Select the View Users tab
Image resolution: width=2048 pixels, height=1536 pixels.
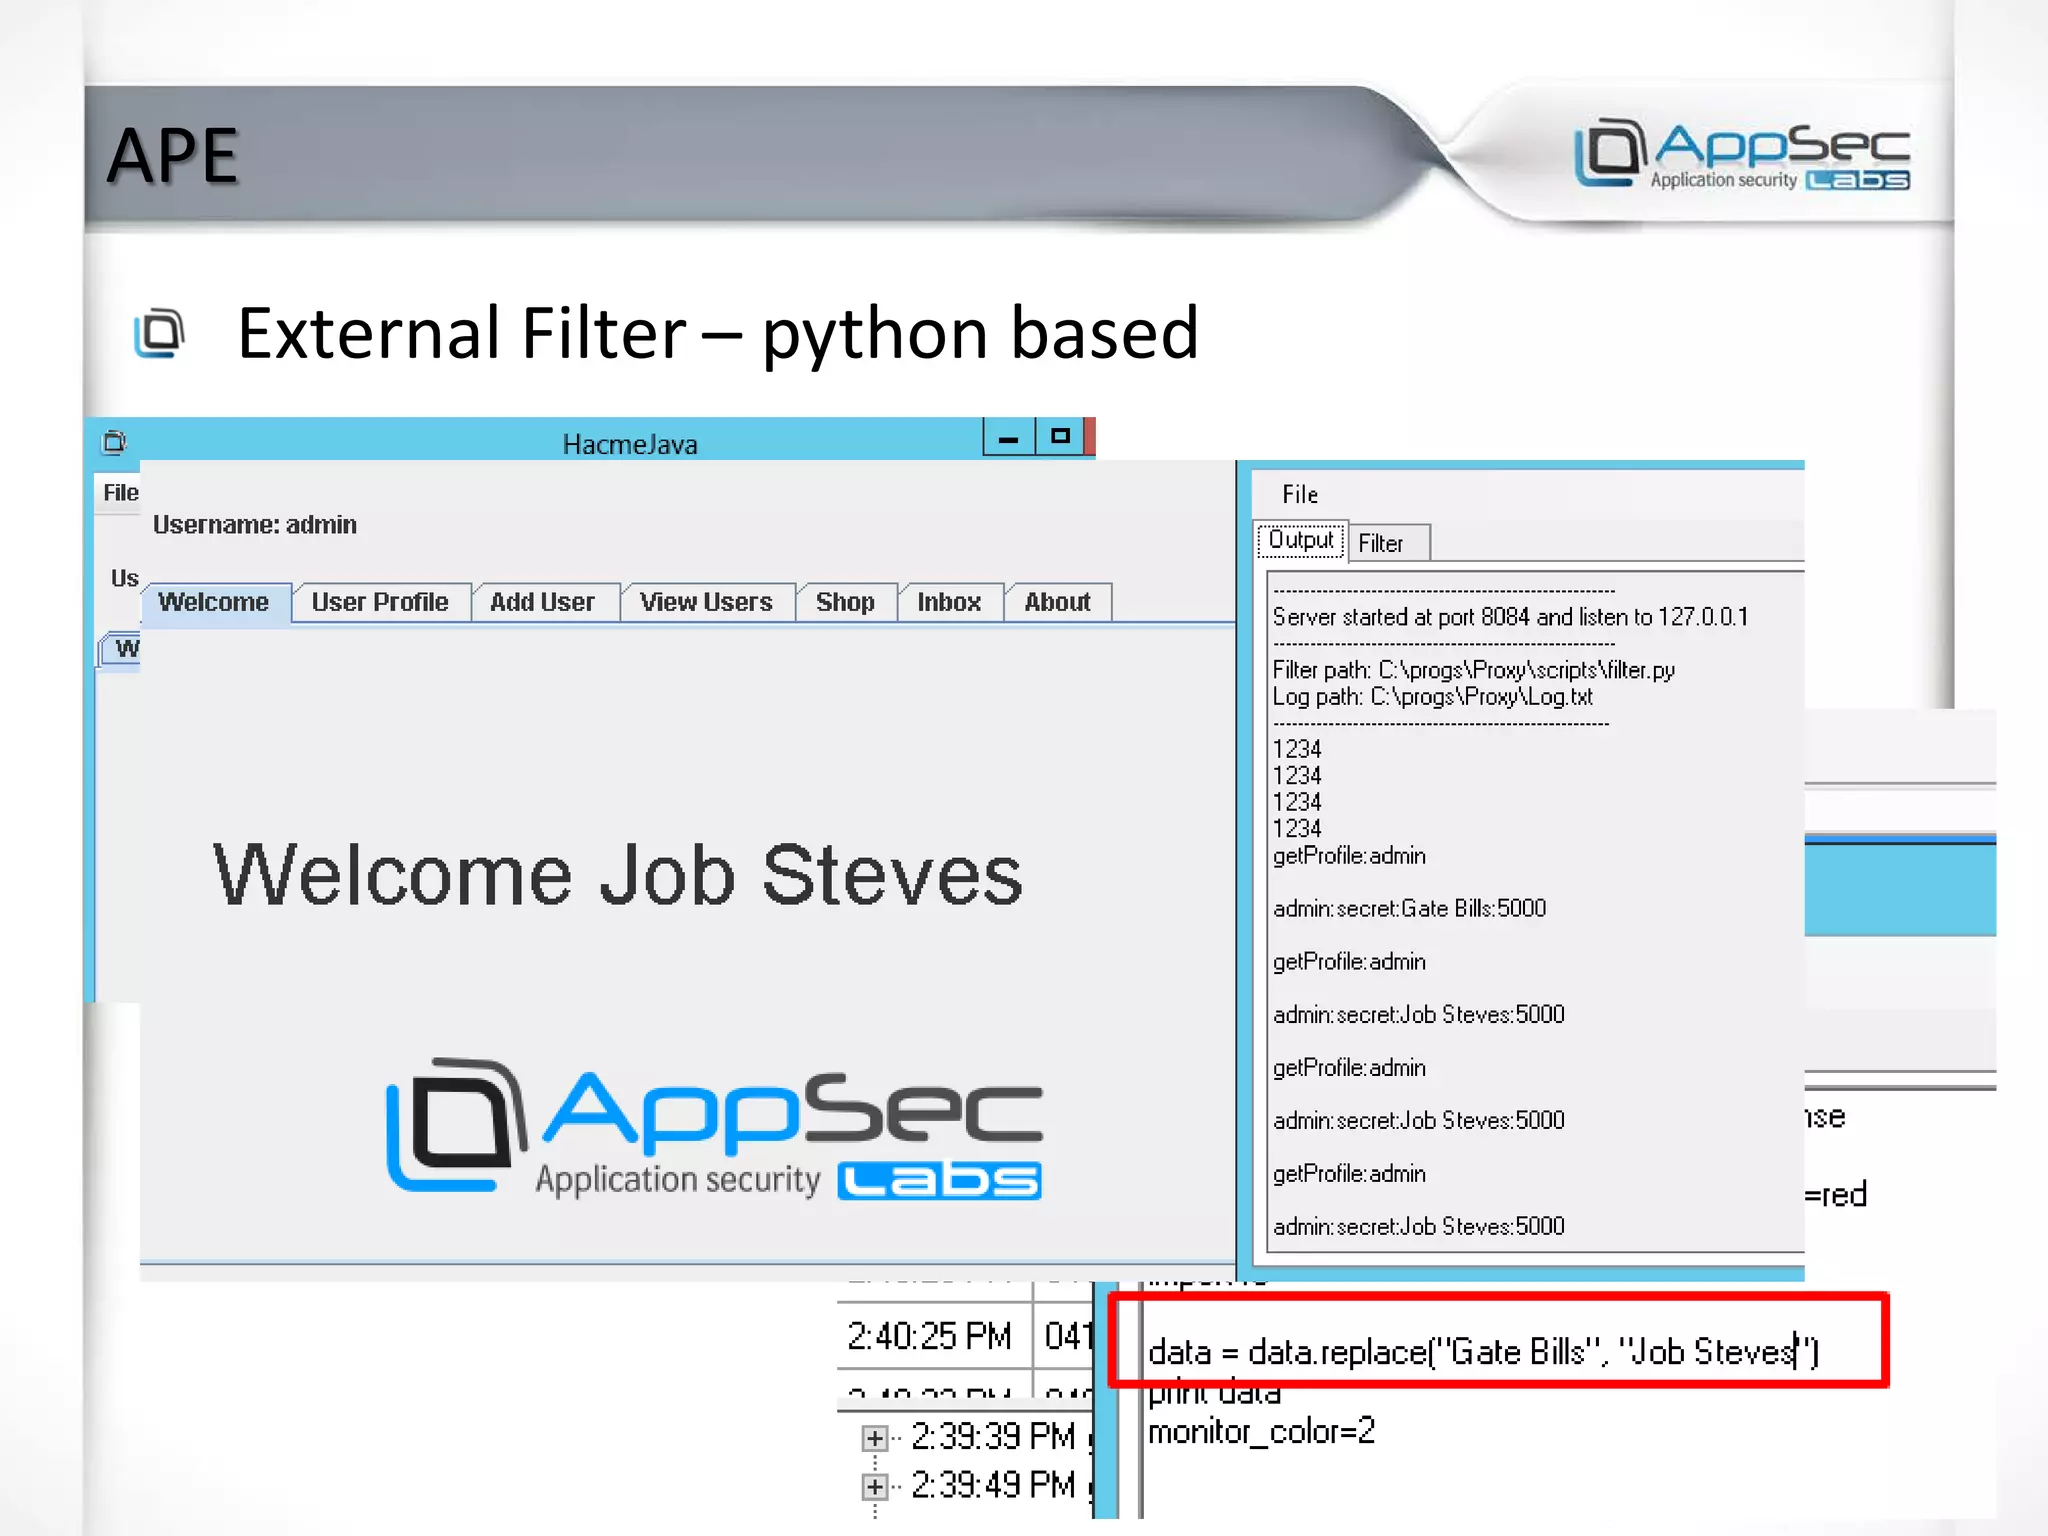pyautogui.click(x=707, y=602)
